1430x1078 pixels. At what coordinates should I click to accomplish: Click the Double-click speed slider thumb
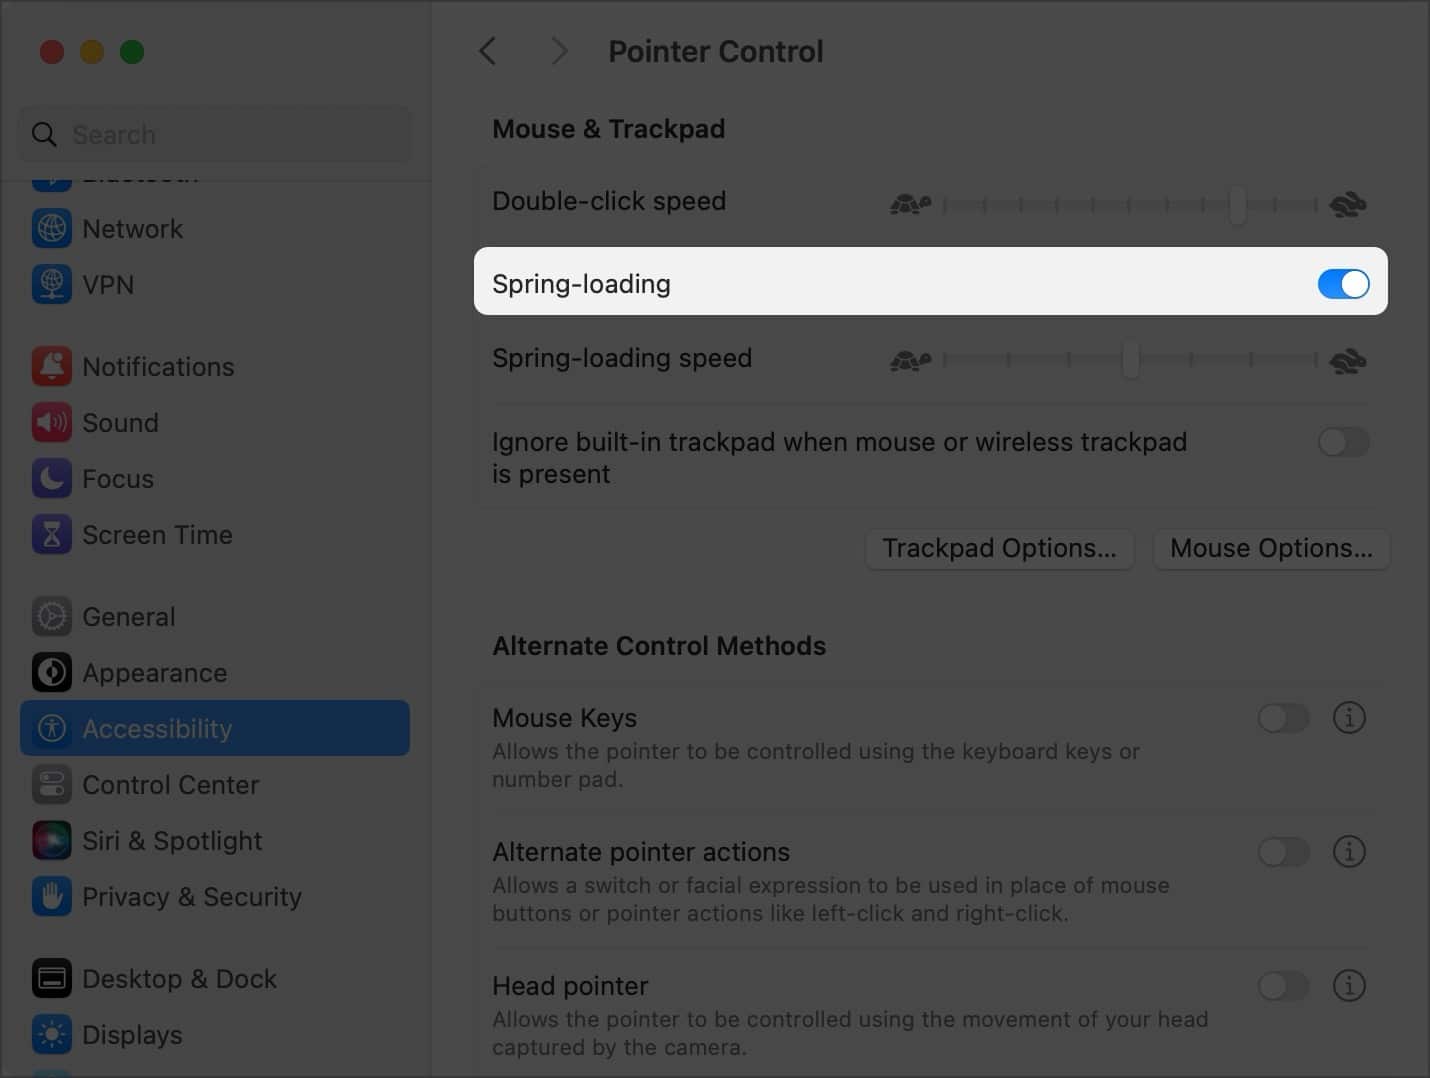pyautogui.click(x=1238, y=205)
